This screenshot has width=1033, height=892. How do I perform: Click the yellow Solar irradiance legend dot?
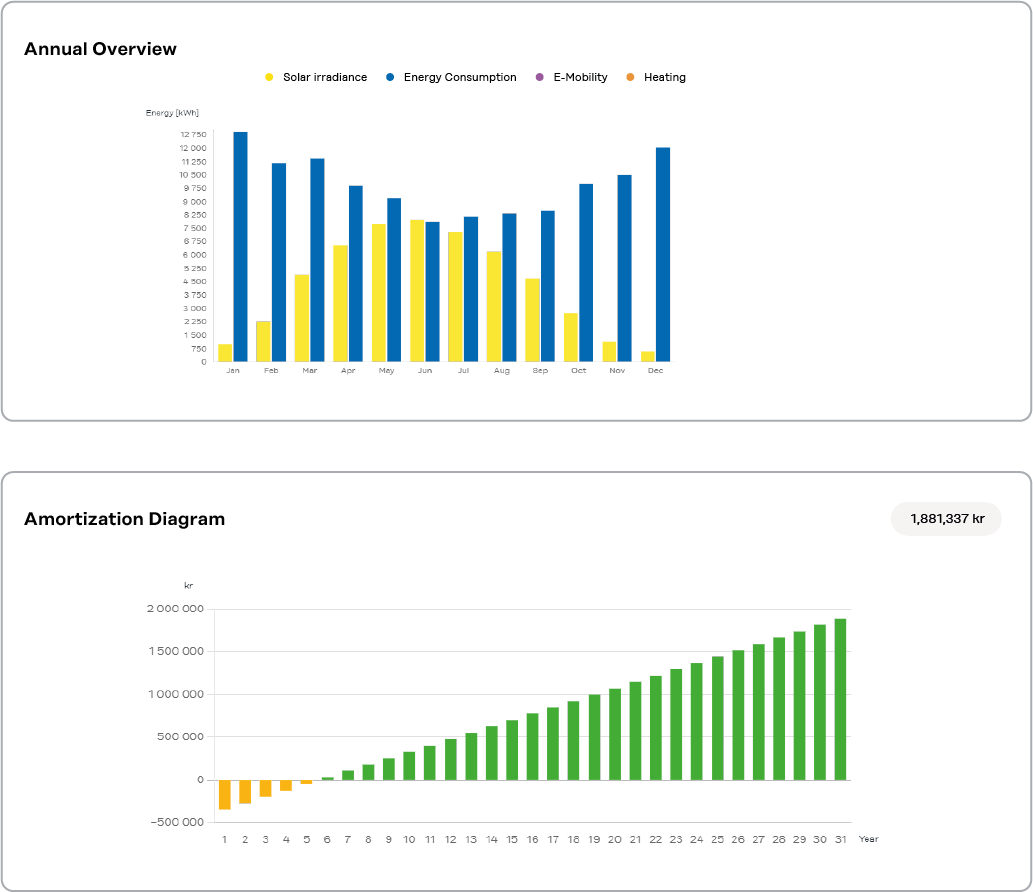point(269,77)
